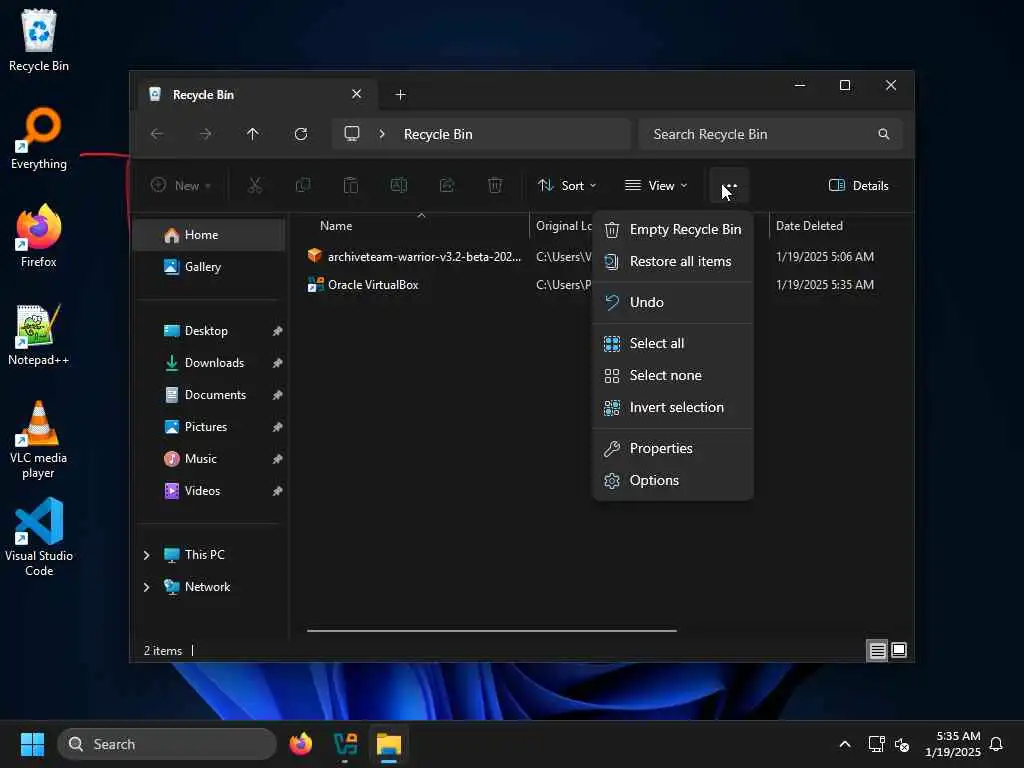The height and width of the screenshot is (768, 1024).
Task: Show hidden tray icons chevron
Action: [844, 744]
